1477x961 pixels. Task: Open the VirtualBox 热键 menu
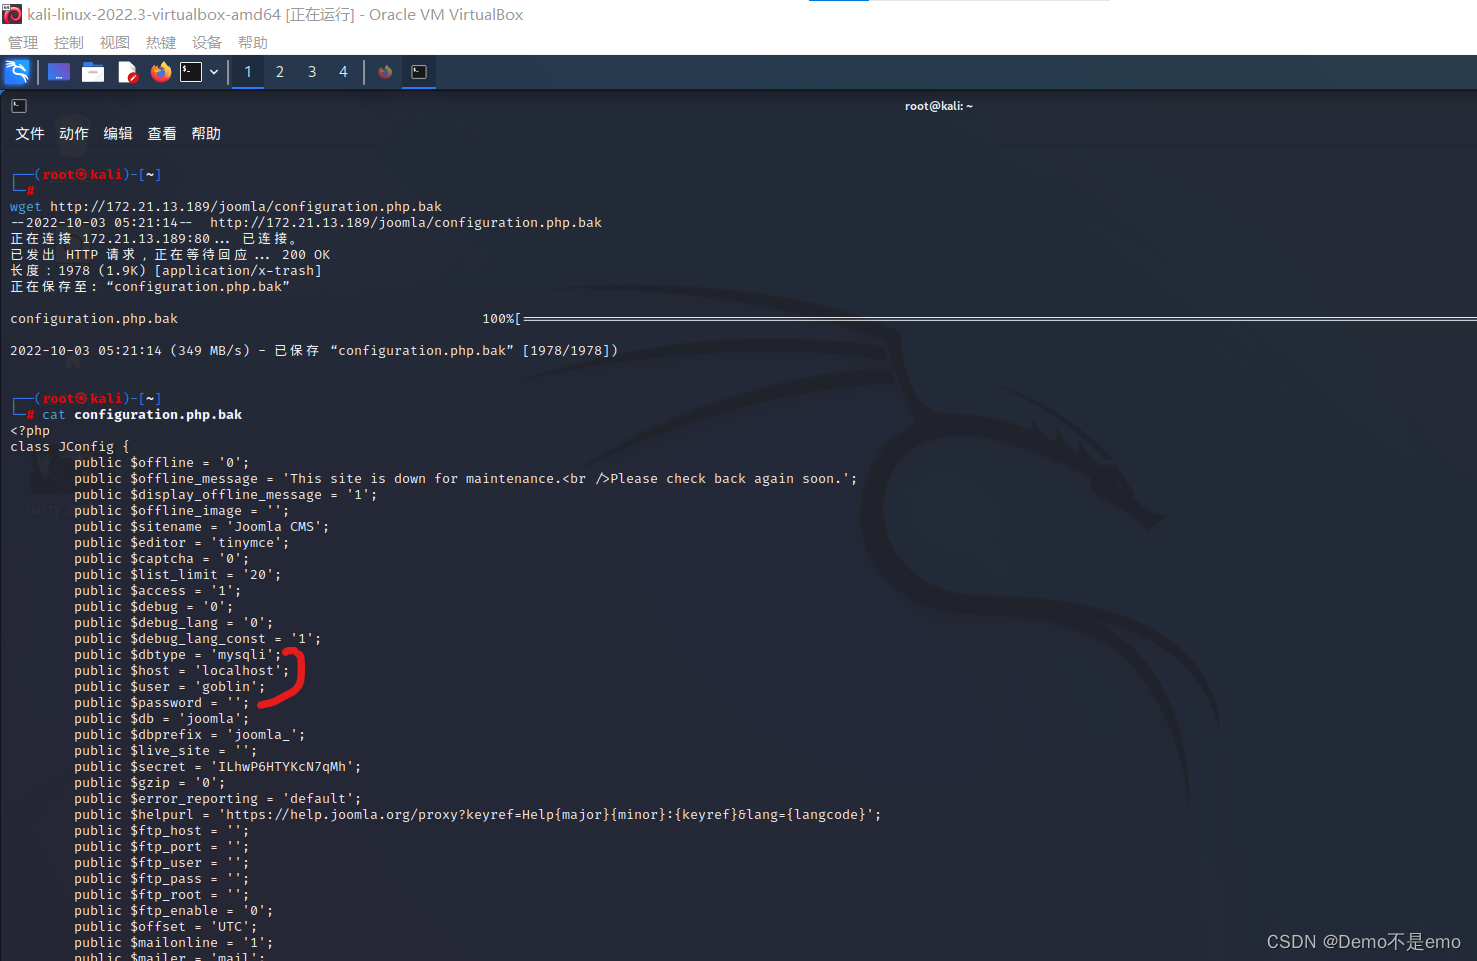[x=161, y=42]
